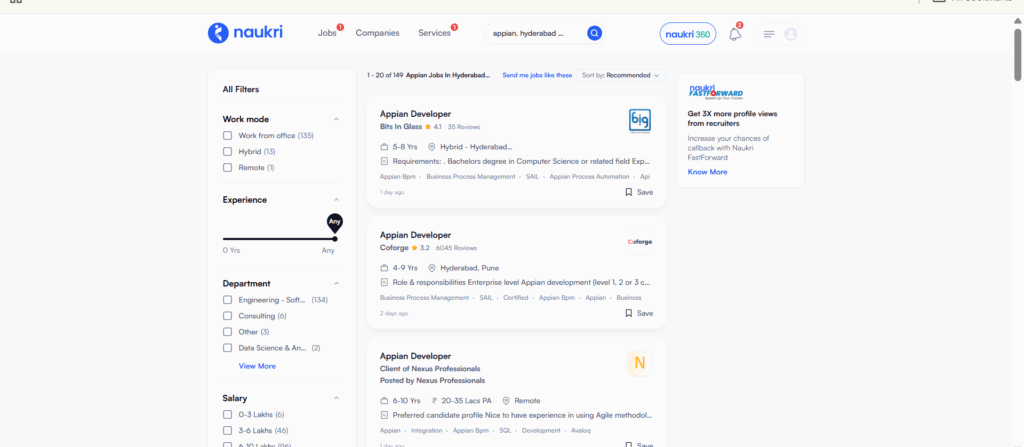The image size is (1024, 447).
Task: Click the Naukri 360 button
Action: point(688,33)
